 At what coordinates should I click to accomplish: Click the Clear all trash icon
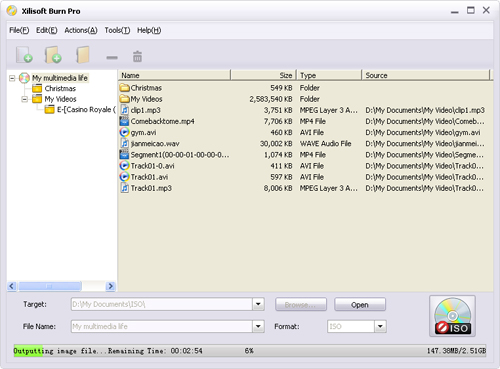click(x=137, y=56)
